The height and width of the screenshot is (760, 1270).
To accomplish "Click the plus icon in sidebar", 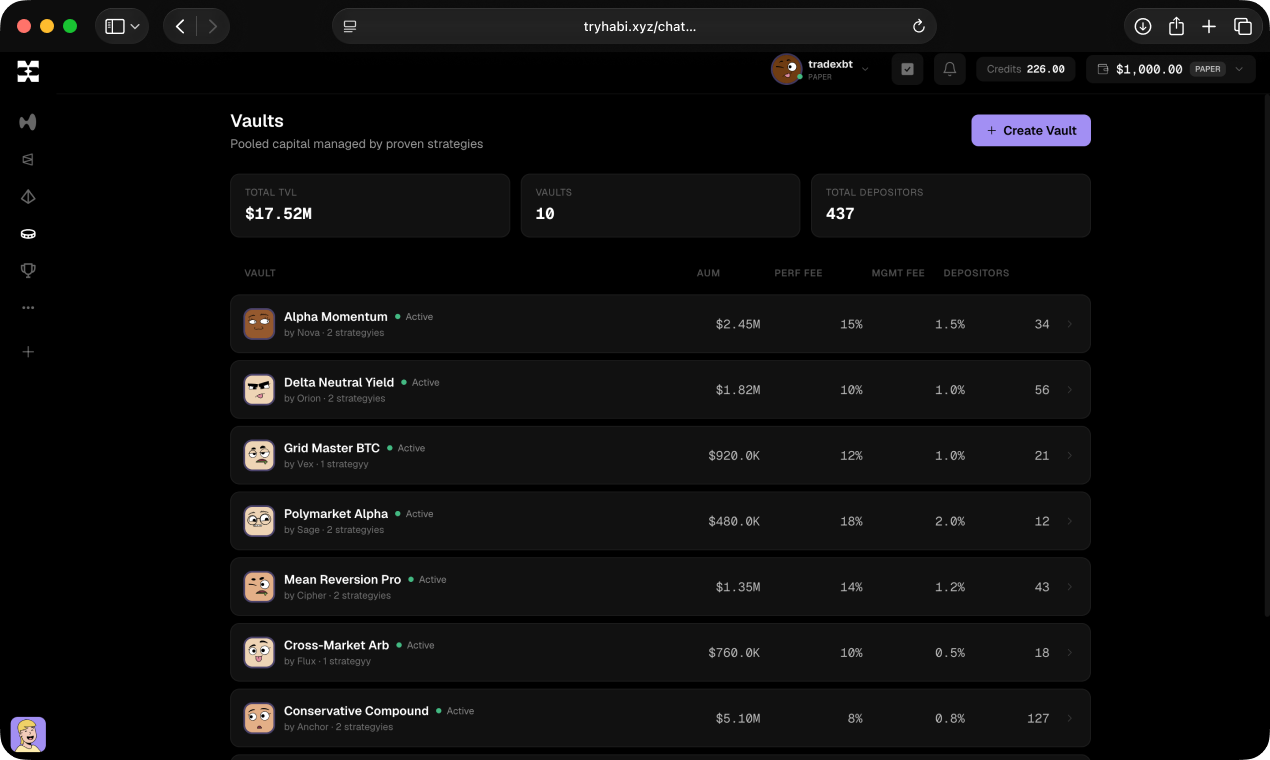I will (x=28, y=352).
